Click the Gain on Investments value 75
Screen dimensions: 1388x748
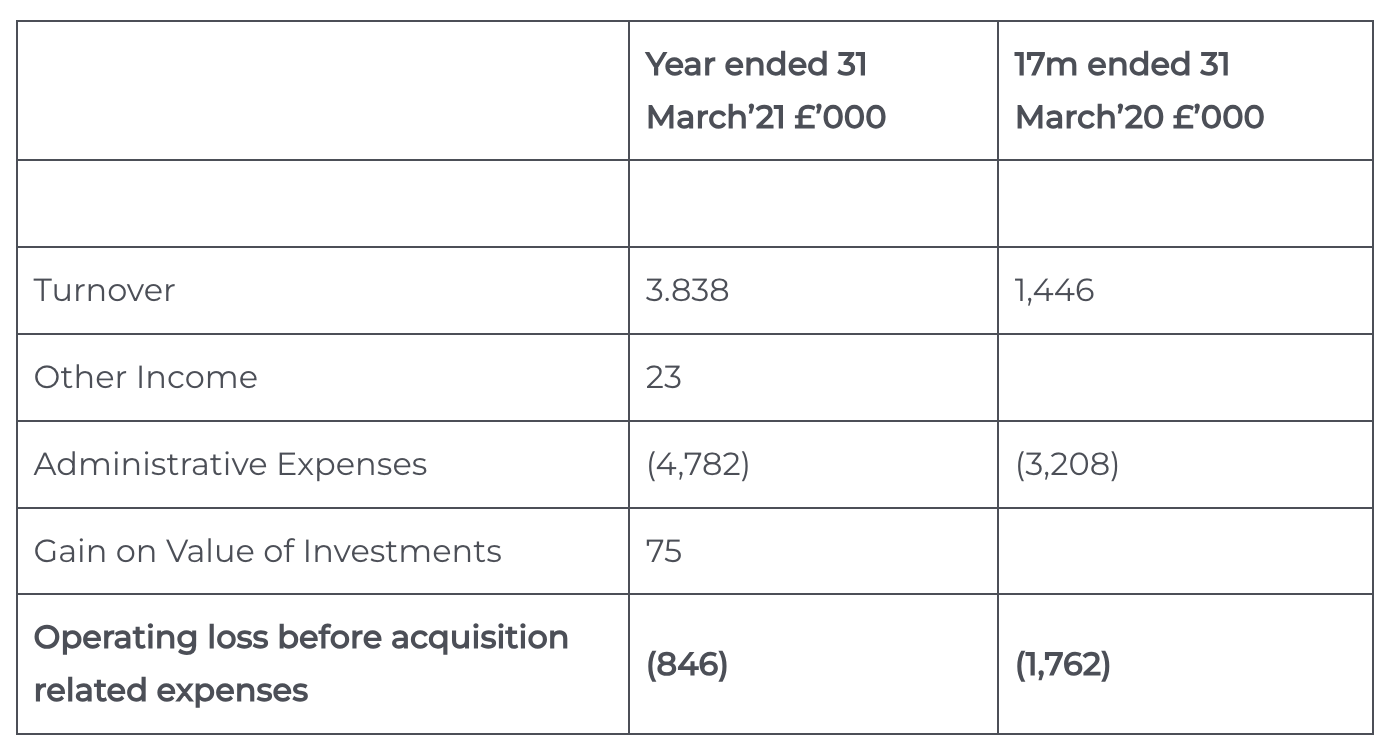664,552
